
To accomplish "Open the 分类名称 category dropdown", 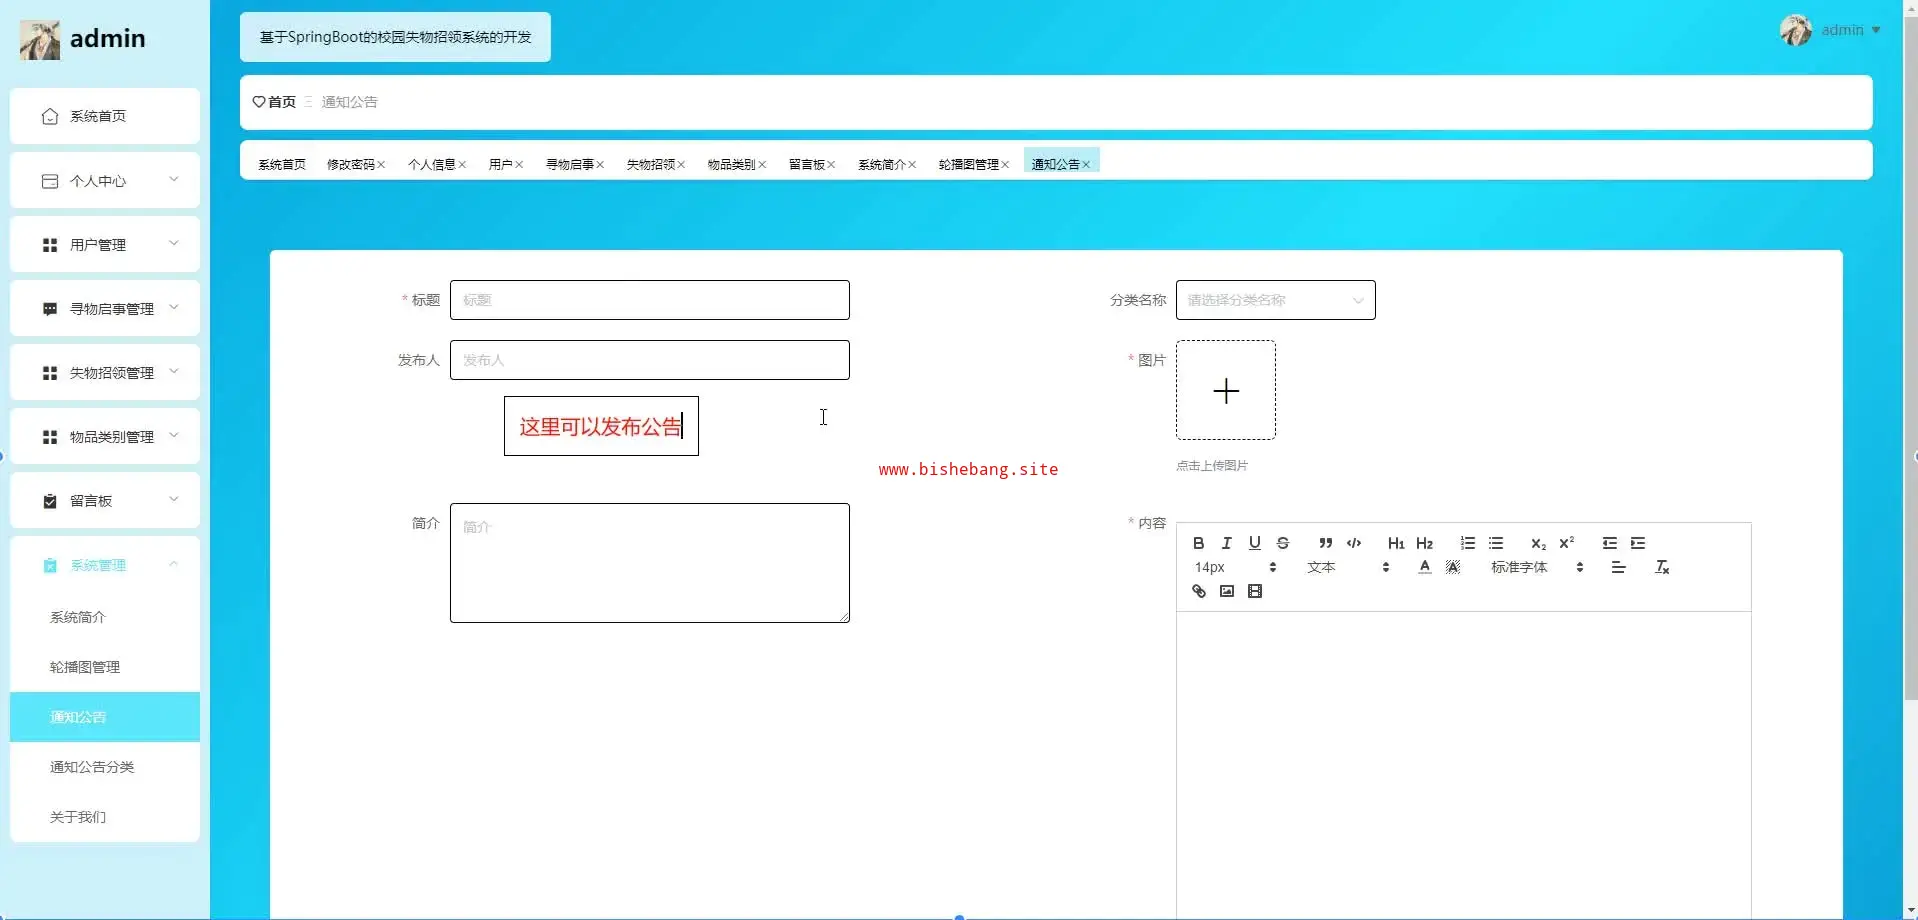I will pyautogui.click(x=1275, y=300).
